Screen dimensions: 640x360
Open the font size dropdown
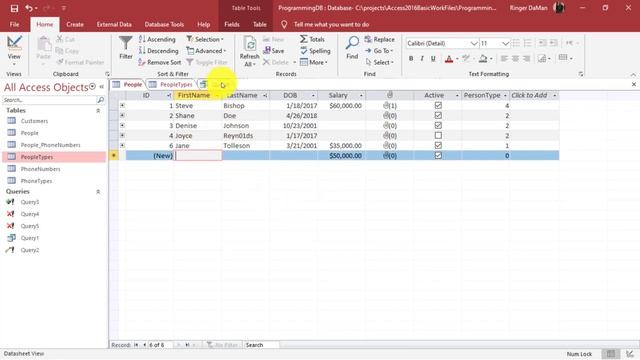coord(505,43)
